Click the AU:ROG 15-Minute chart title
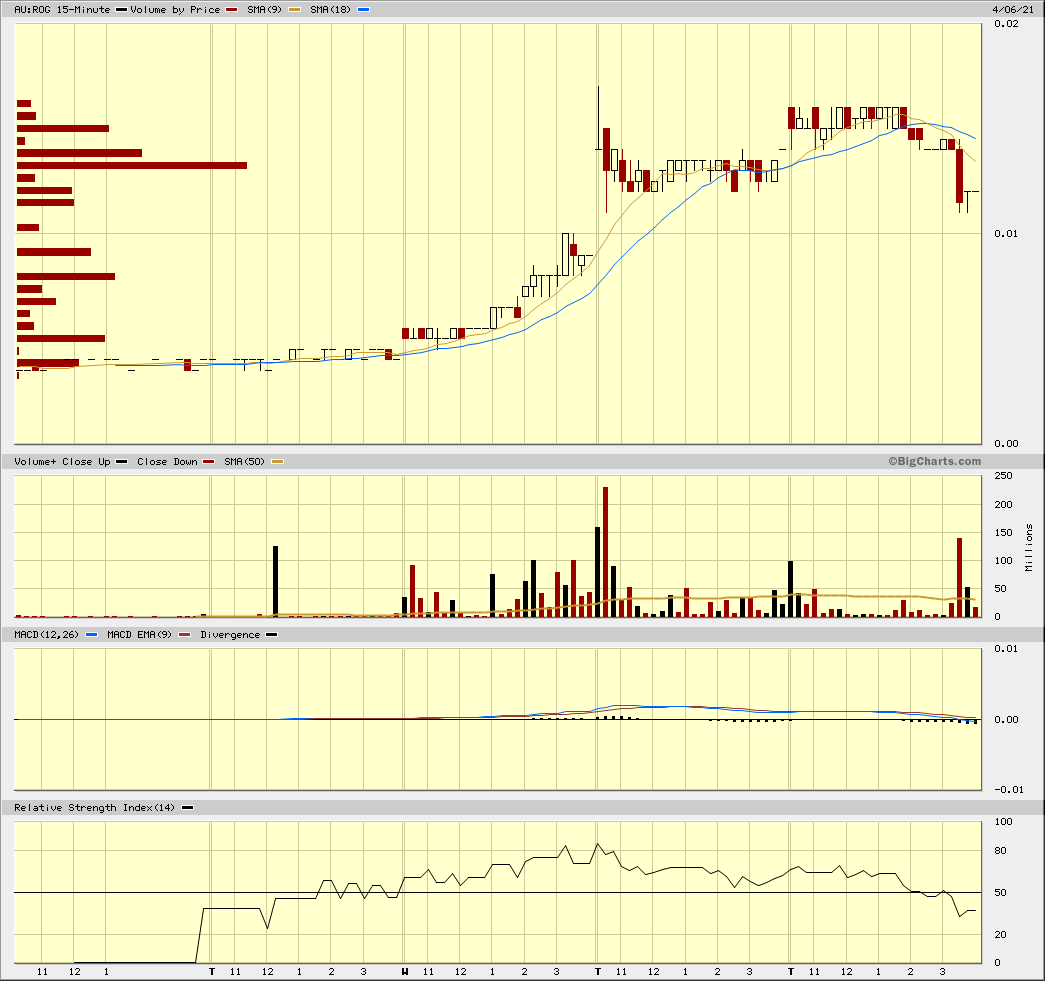1045x981 pixels. point(62,9)
